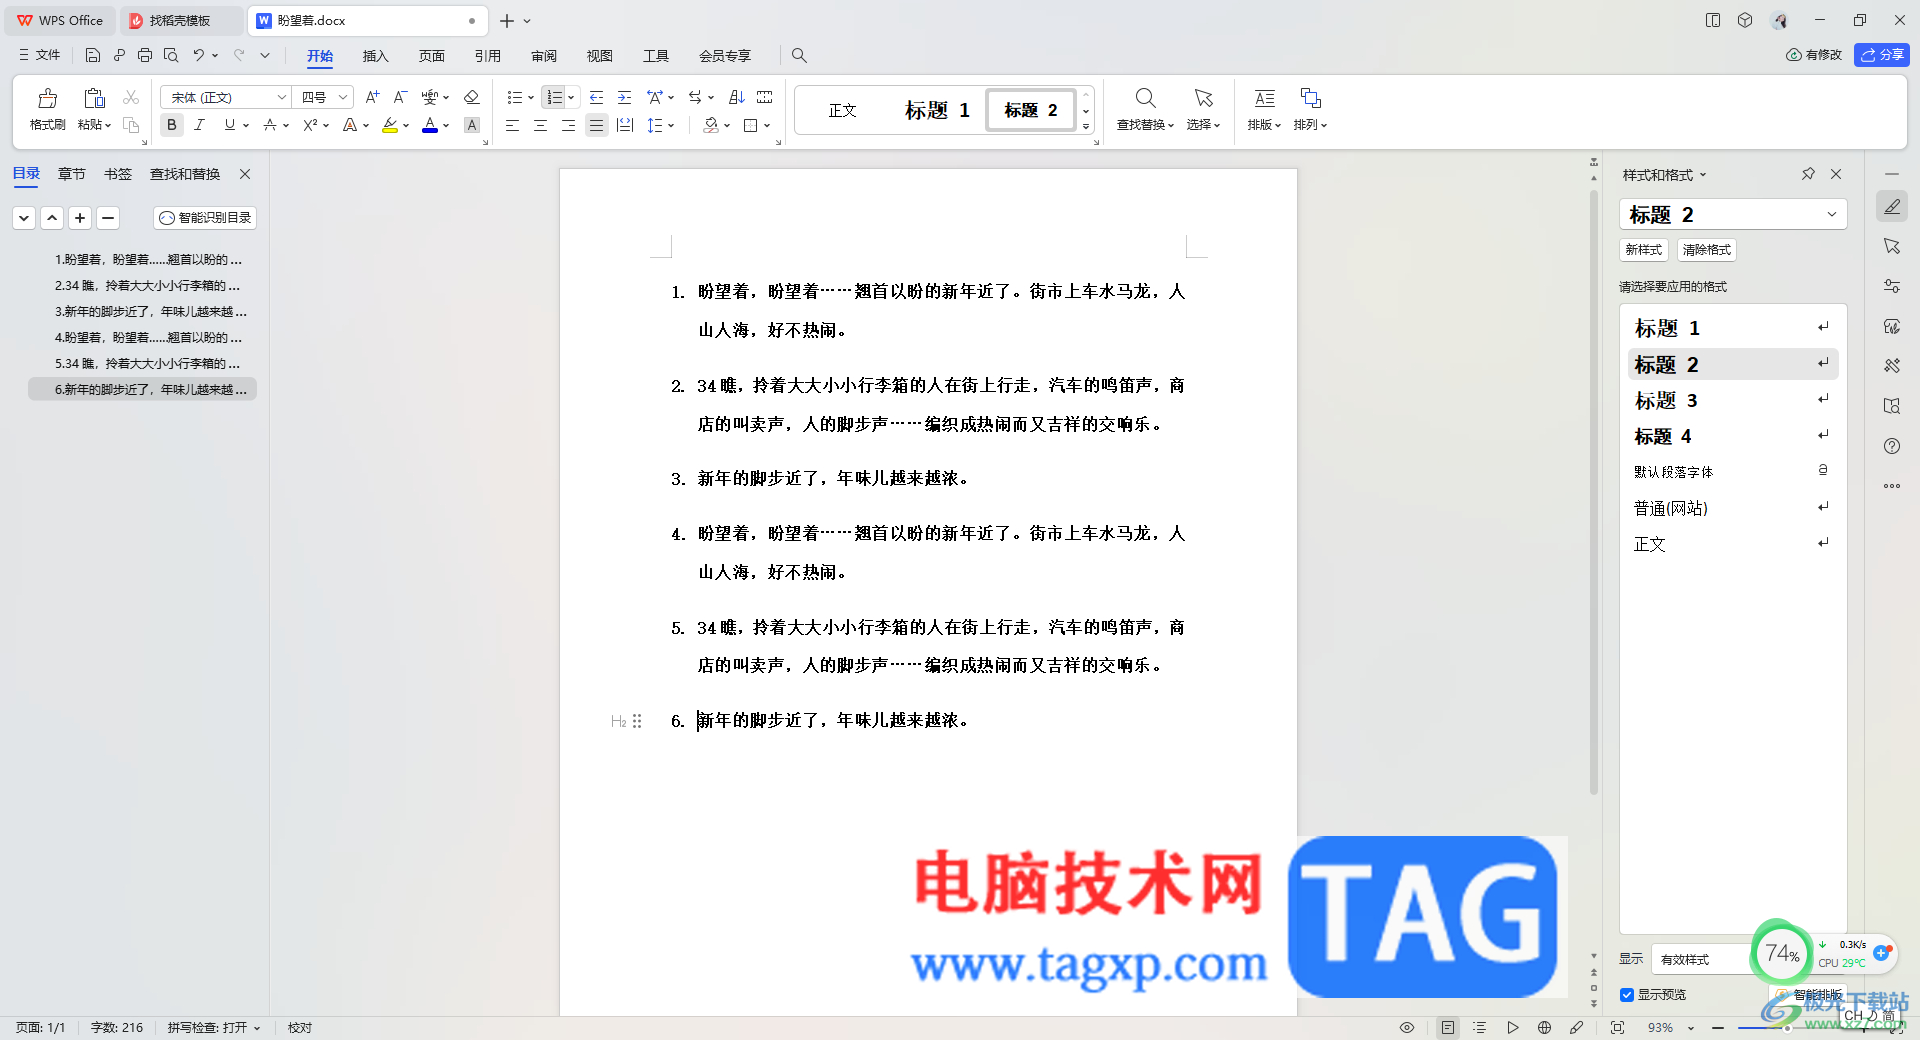Toggle spell check 拼写检查 in status bar
The image size is (1920, 1040).
click(214, 1027)
